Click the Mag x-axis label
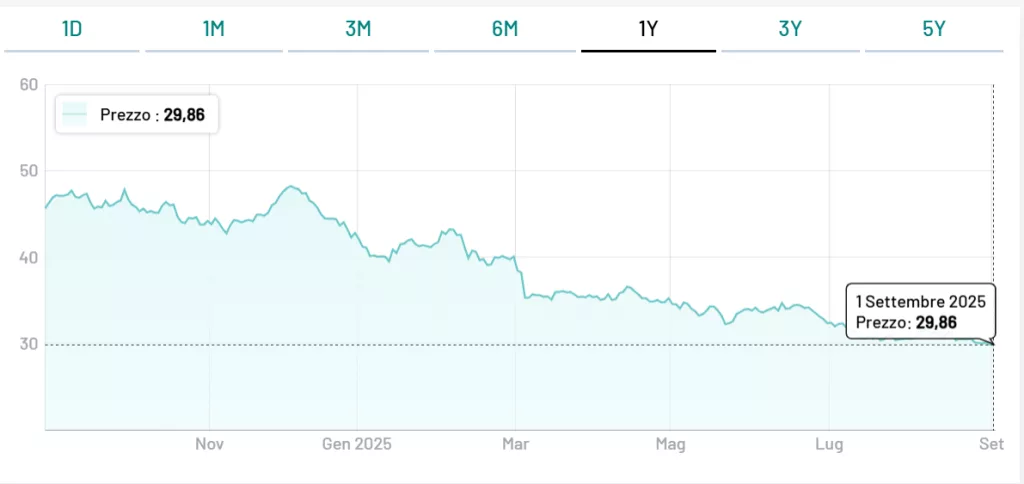 tap(669, 443)
